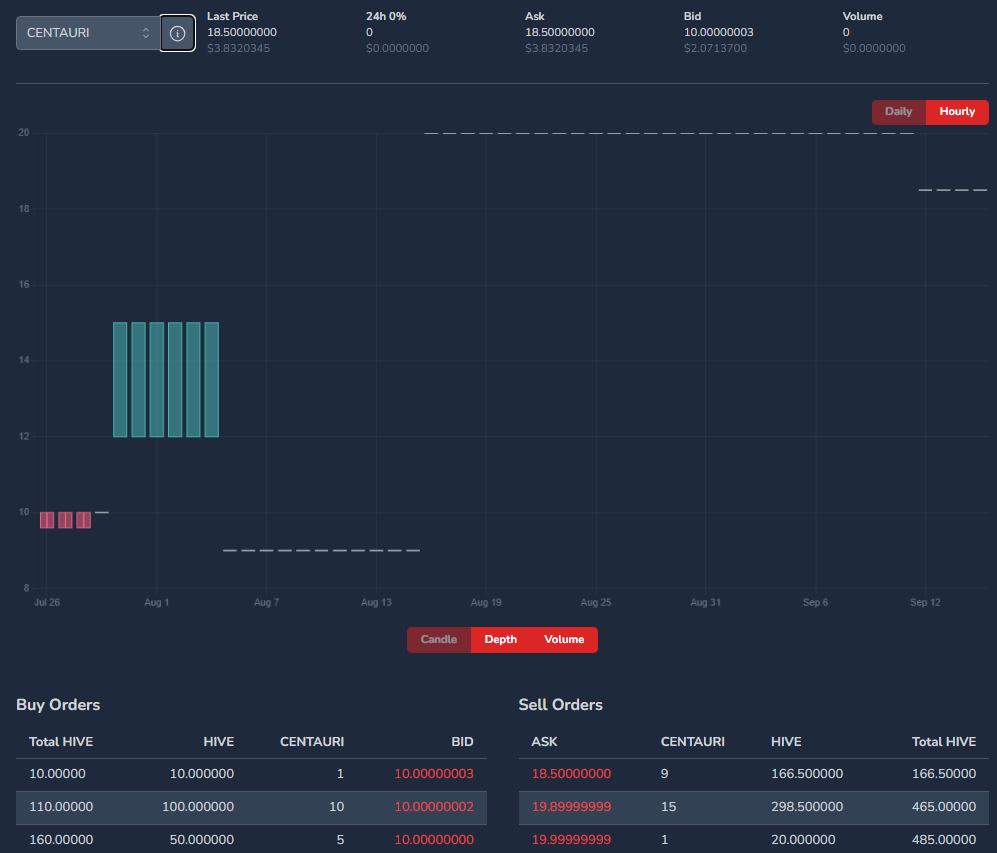Click the token info icon button
The height and width of the screenshot is (853, 997).
tap(178, 33)
